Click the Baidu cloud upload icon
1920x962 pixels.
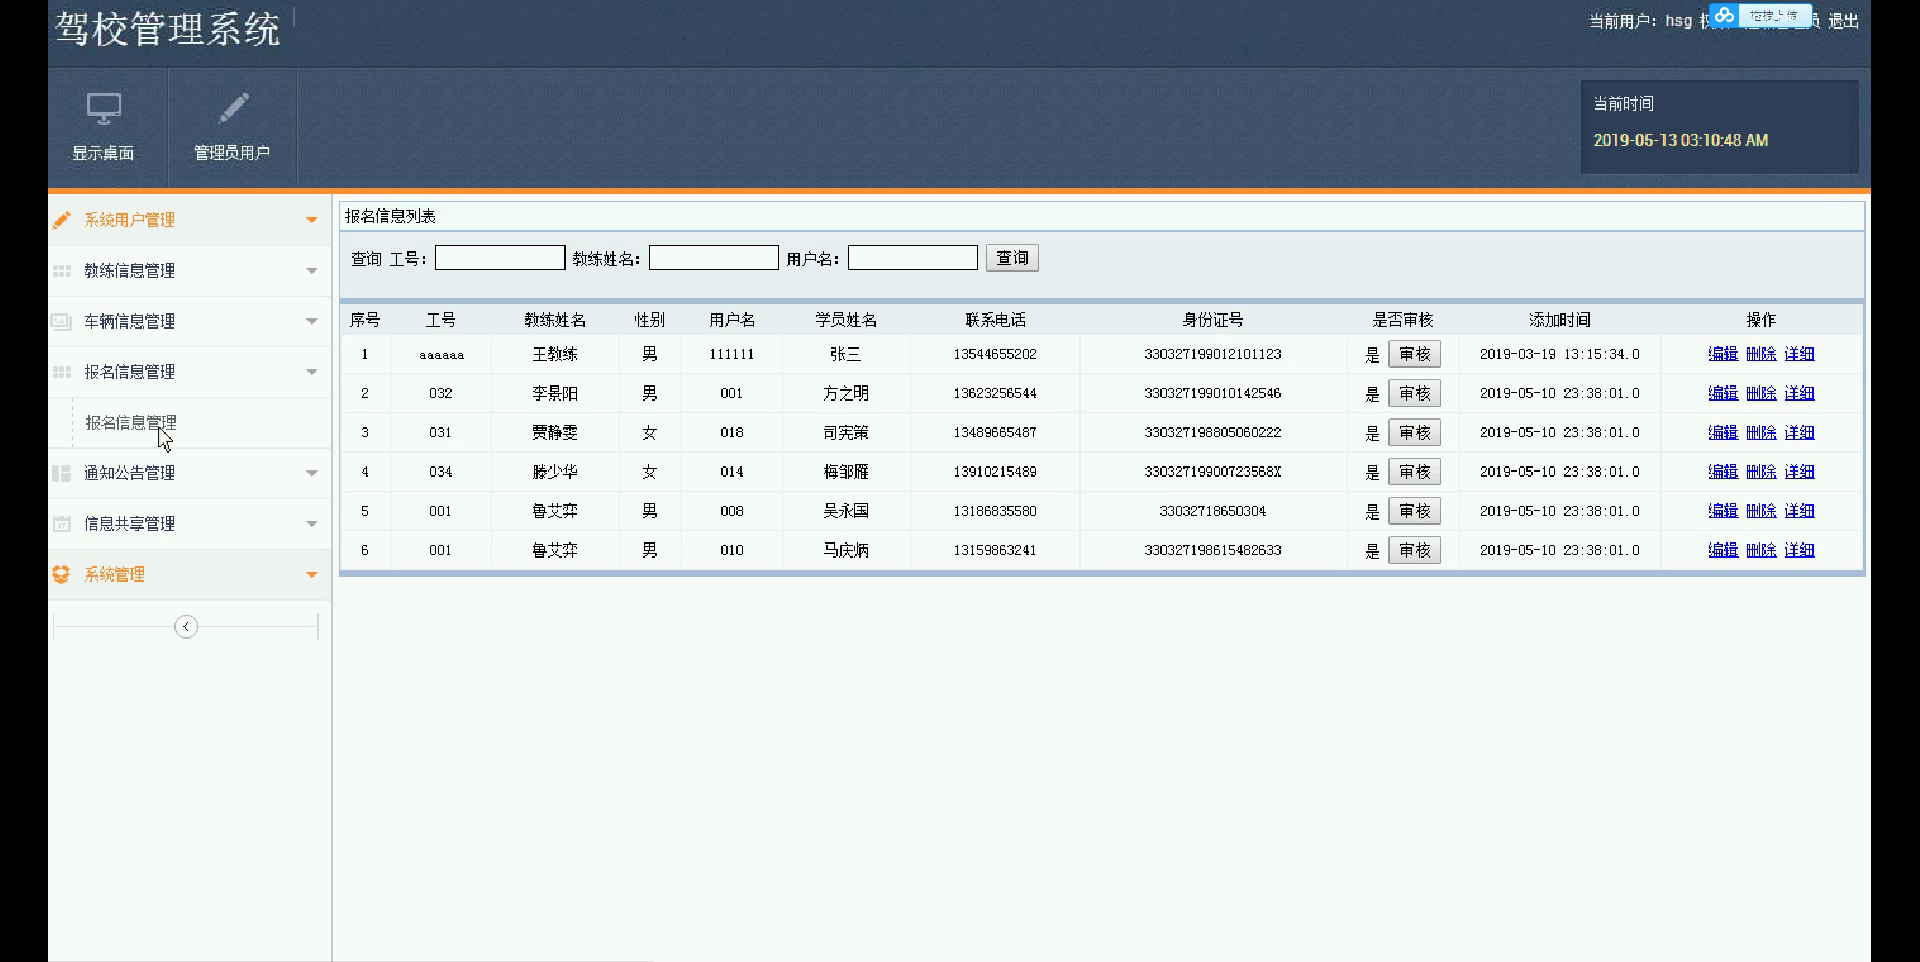coord(1724,15)
